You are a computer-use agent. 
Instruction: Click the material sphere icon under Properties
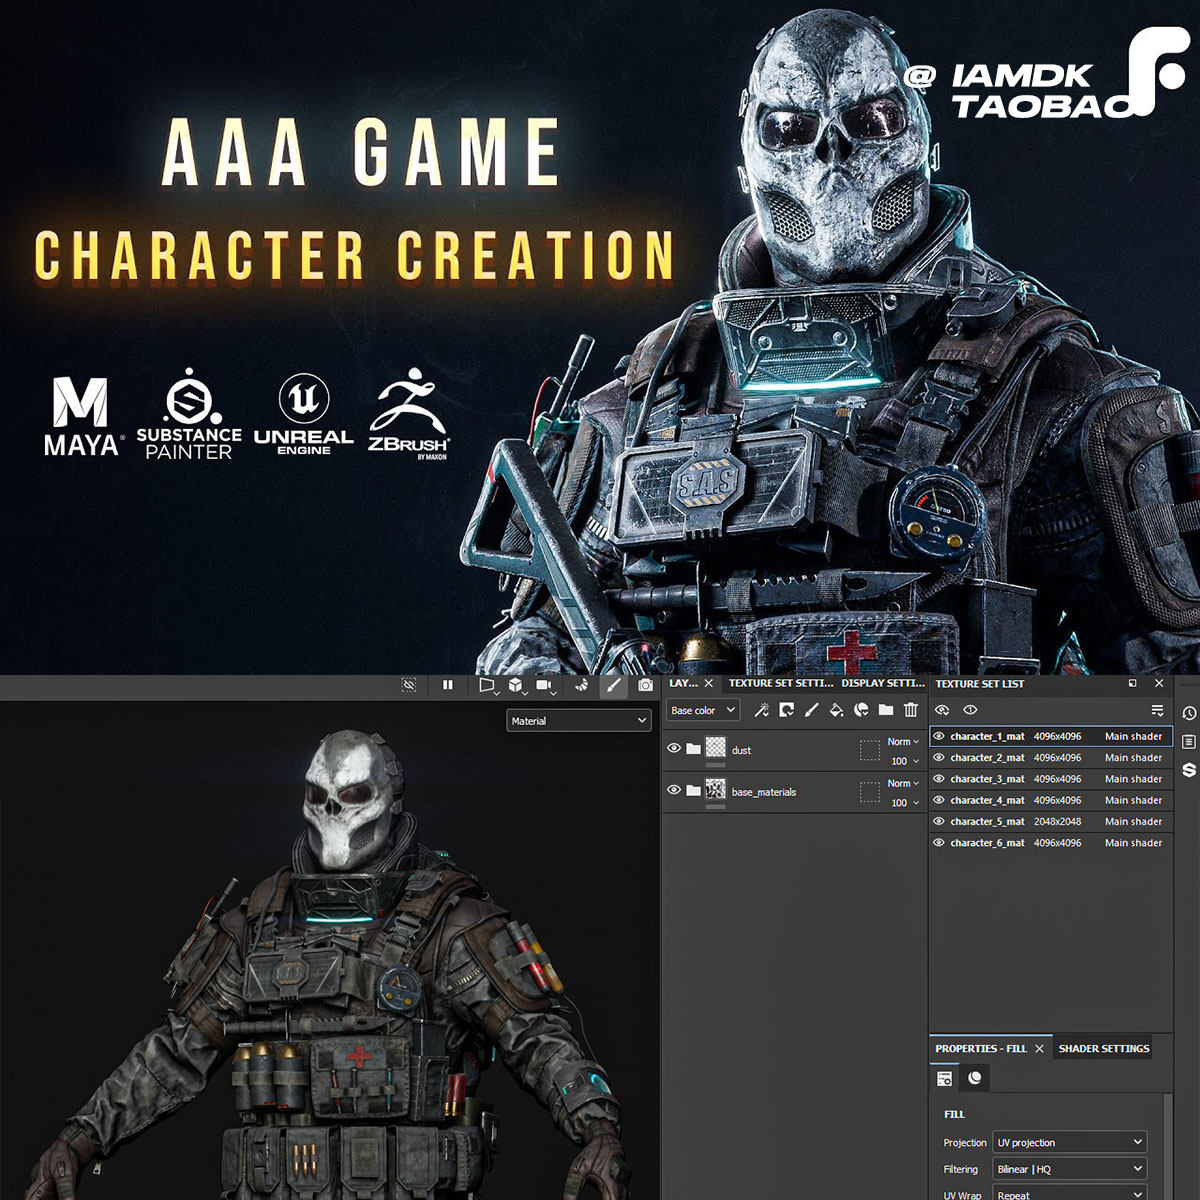975,1078
